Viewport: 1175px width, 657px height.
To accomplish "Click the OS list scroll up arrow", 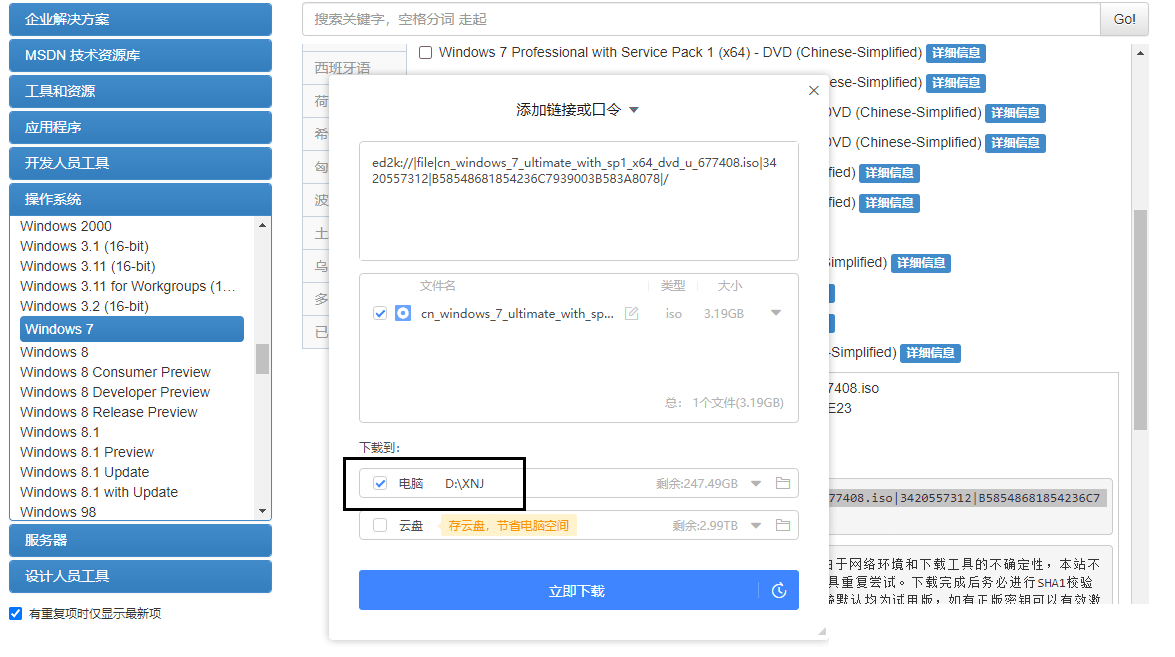I will click(262, 225).
